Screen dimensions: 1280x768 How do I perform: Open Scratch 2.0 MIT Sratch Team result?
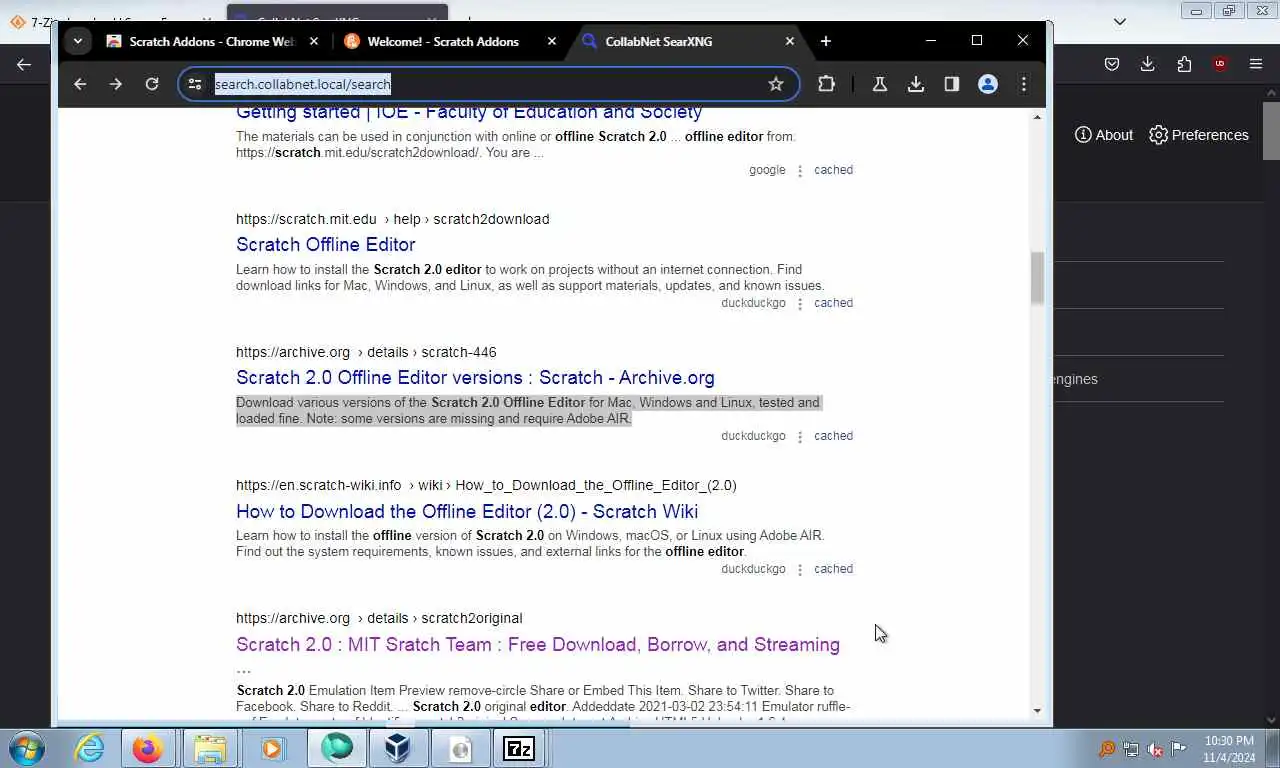[538, 645]
